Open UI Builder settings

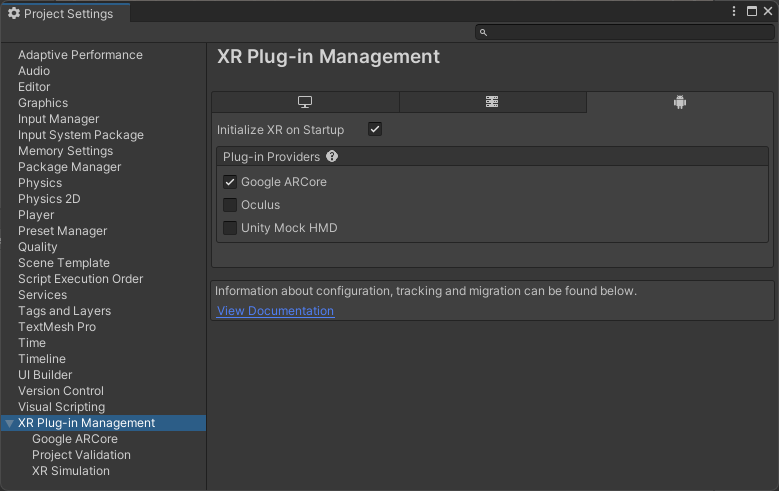pyautogui.click(x=45, y=375)
